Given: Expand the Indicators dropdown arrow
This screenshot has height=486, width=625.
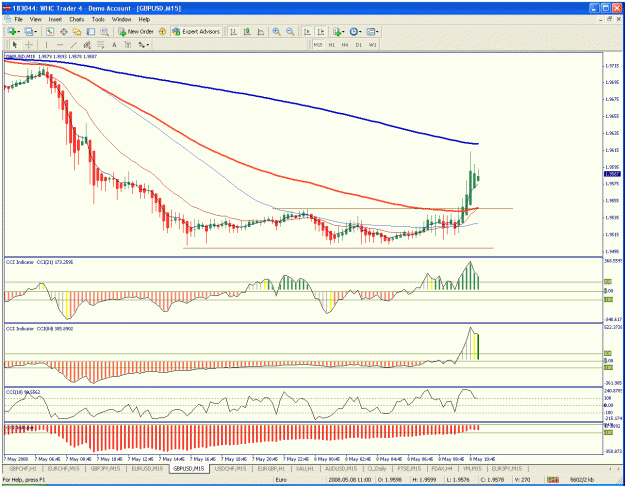Looking at the screenshot, I should coord(344,32).
